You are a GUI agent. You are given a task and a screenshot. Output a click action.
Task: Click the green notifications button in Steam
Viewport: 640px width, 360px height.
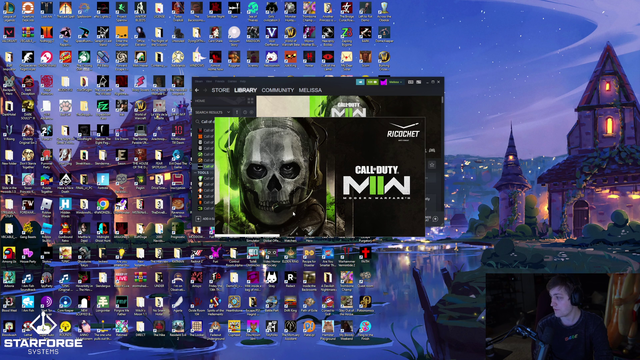(x=372, y=82)
